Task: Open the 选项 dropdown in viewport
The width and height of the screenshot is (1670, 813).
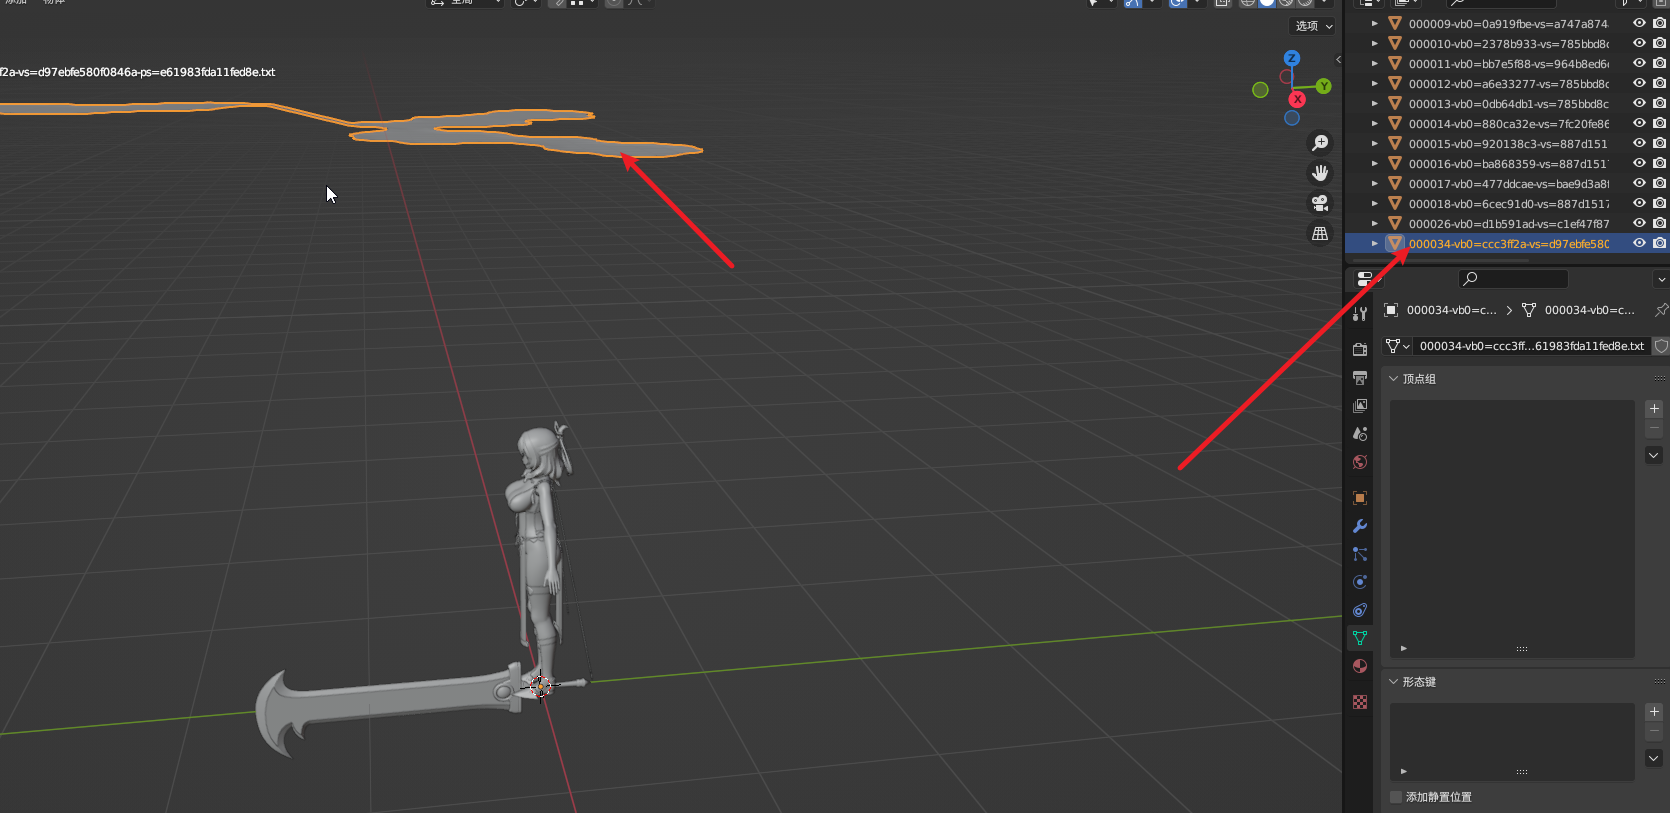Action: 1314,26
